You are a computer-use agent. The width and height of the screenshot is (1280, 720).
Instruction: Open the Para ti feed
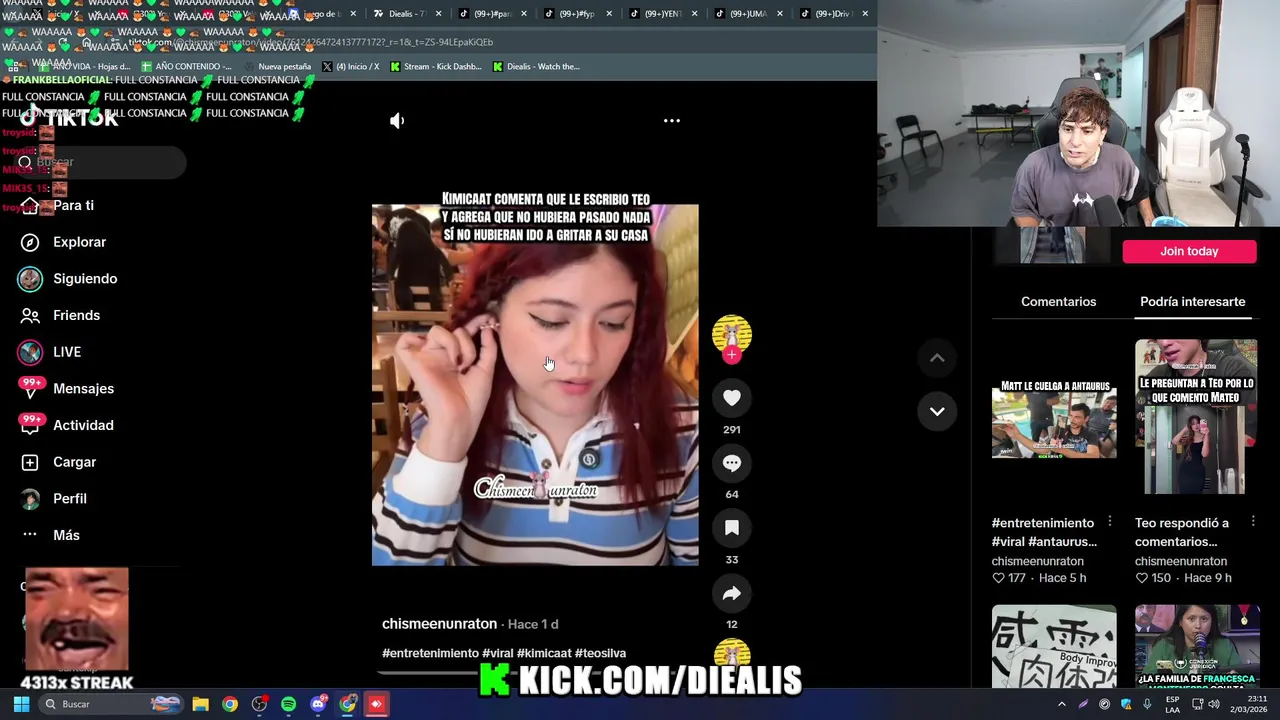(60, 205)
